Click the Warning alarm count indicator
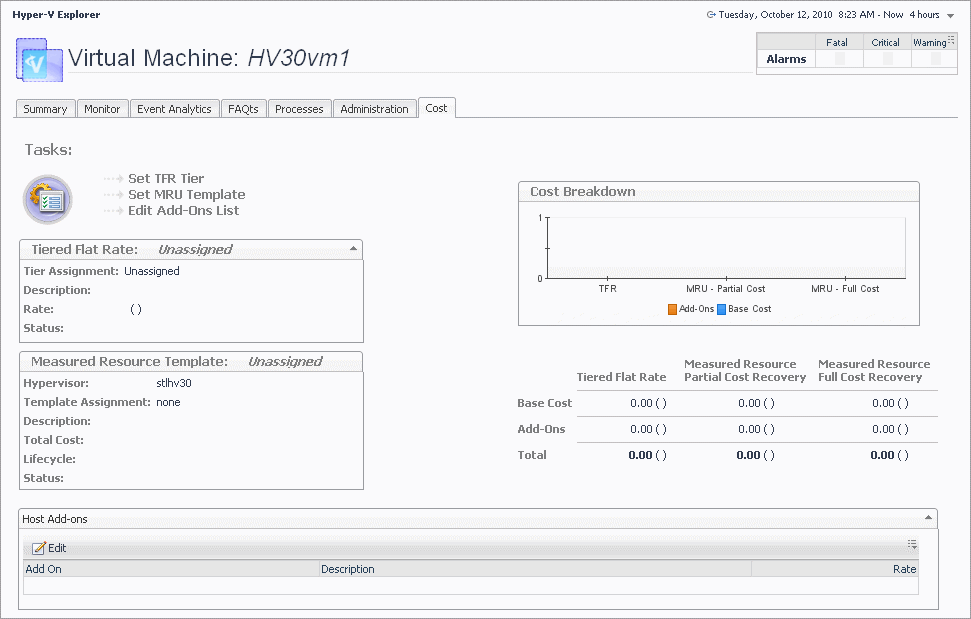The image size is (971, 619). click(x=935, y=60)
